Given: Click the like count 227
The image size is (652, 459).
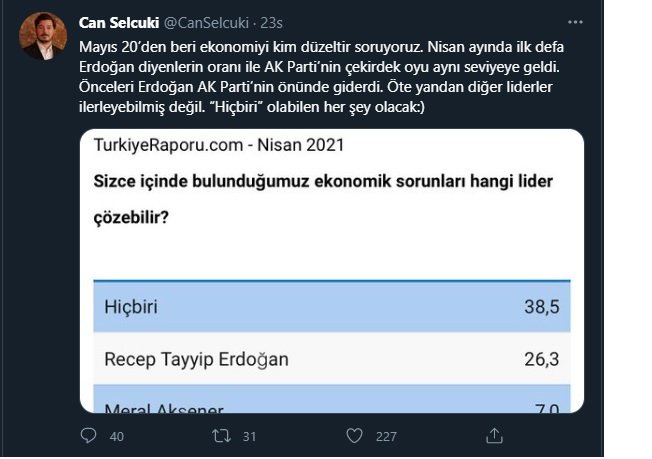Looking at the screenshot, I should tap(386, 437).
